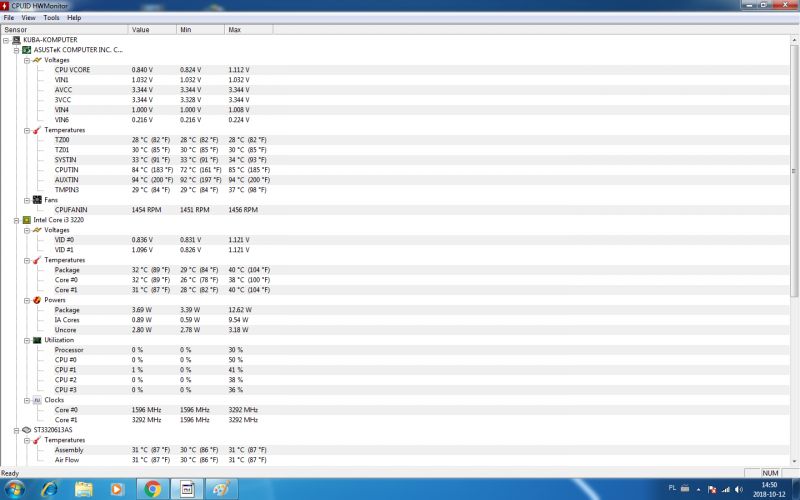800x500 pixels.
Task: Click the Value column header
Action: [152, 30]
